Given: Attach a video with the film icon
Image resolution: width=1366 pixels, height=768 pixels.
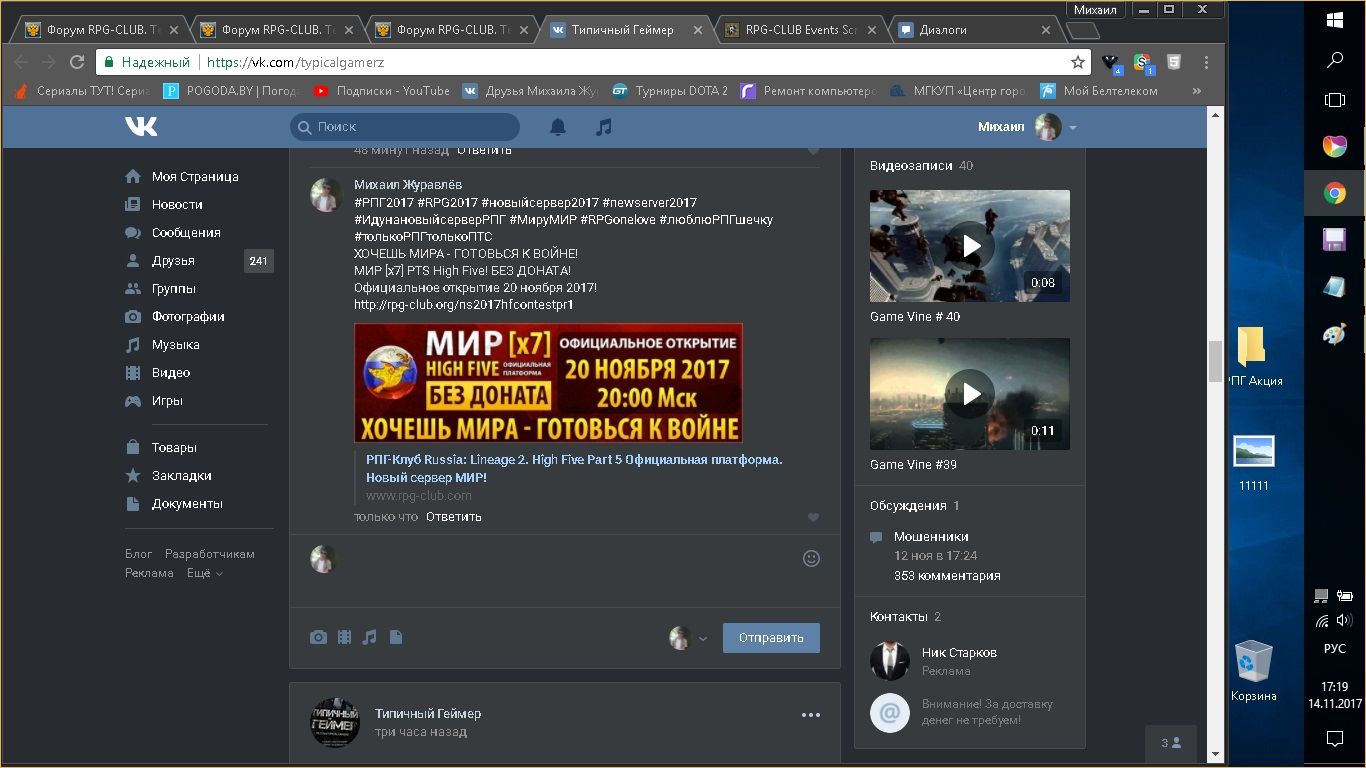Looking at the screenshot, I should click(x=344, y=637).
